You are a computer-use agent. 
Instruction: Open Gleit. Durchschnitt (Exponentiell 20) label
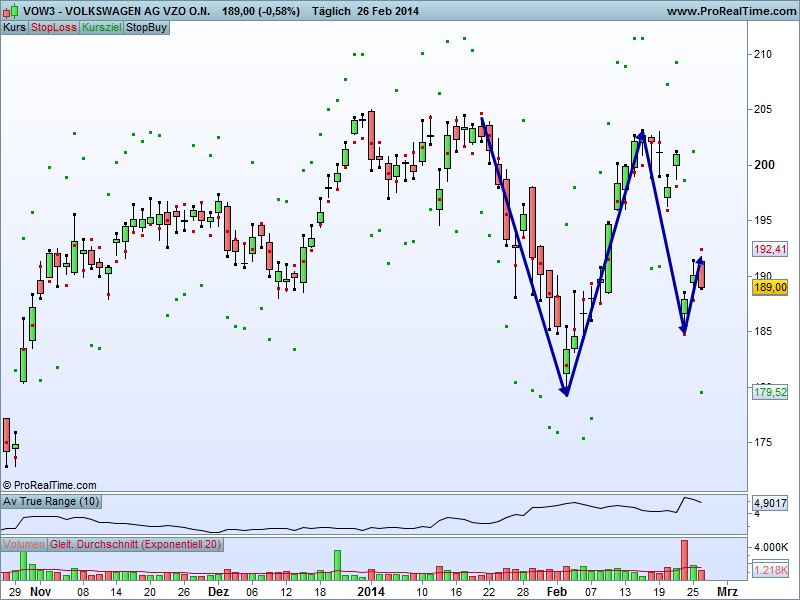pos(136,544)
